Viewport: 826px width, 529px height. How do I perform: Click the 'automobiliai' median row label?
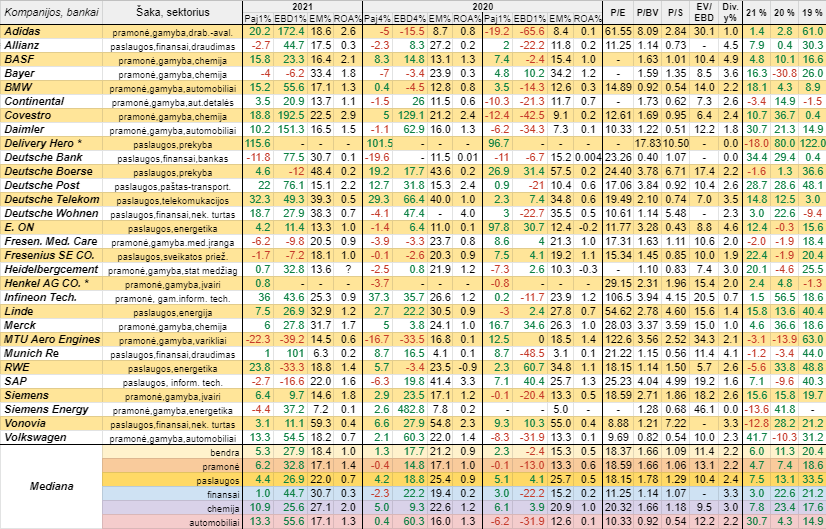tap(173, 522)
